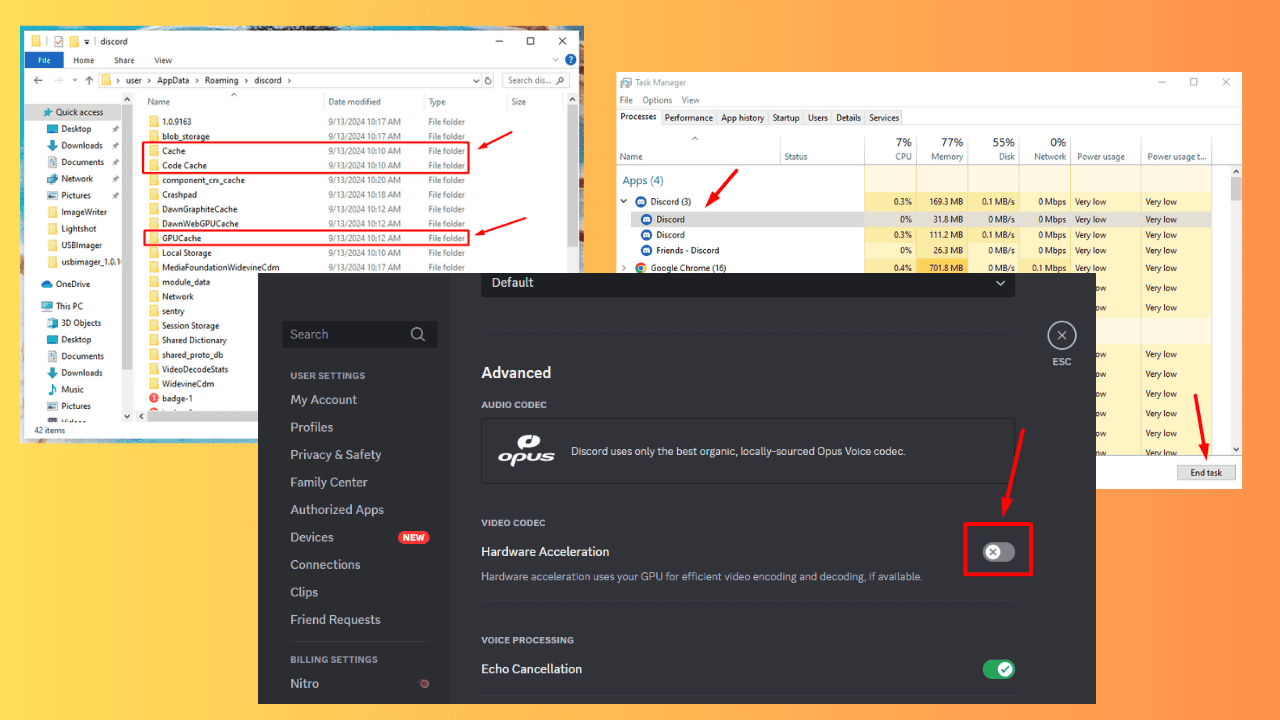This screenshot has width=1280, height=720.
Task: Click the forward arrow in File Explorer
Action: coord(59,80)
